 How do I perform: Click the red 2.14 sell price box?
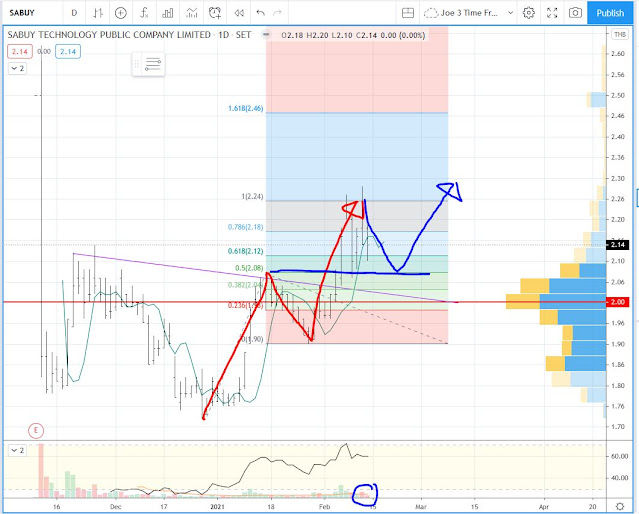tap(20, 52)
